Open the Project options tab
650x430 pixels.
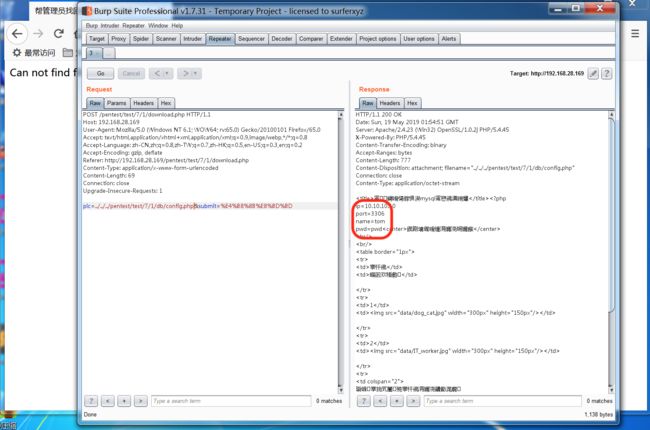(378, 39)
